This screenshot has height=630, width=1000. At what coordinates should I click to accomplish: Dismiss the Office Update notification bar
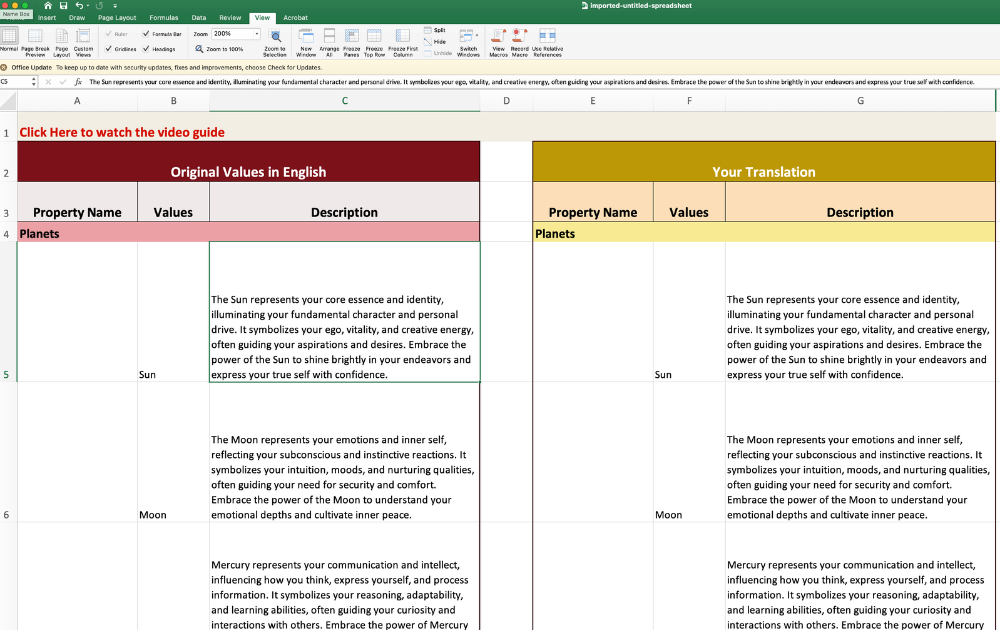[4, 67]
